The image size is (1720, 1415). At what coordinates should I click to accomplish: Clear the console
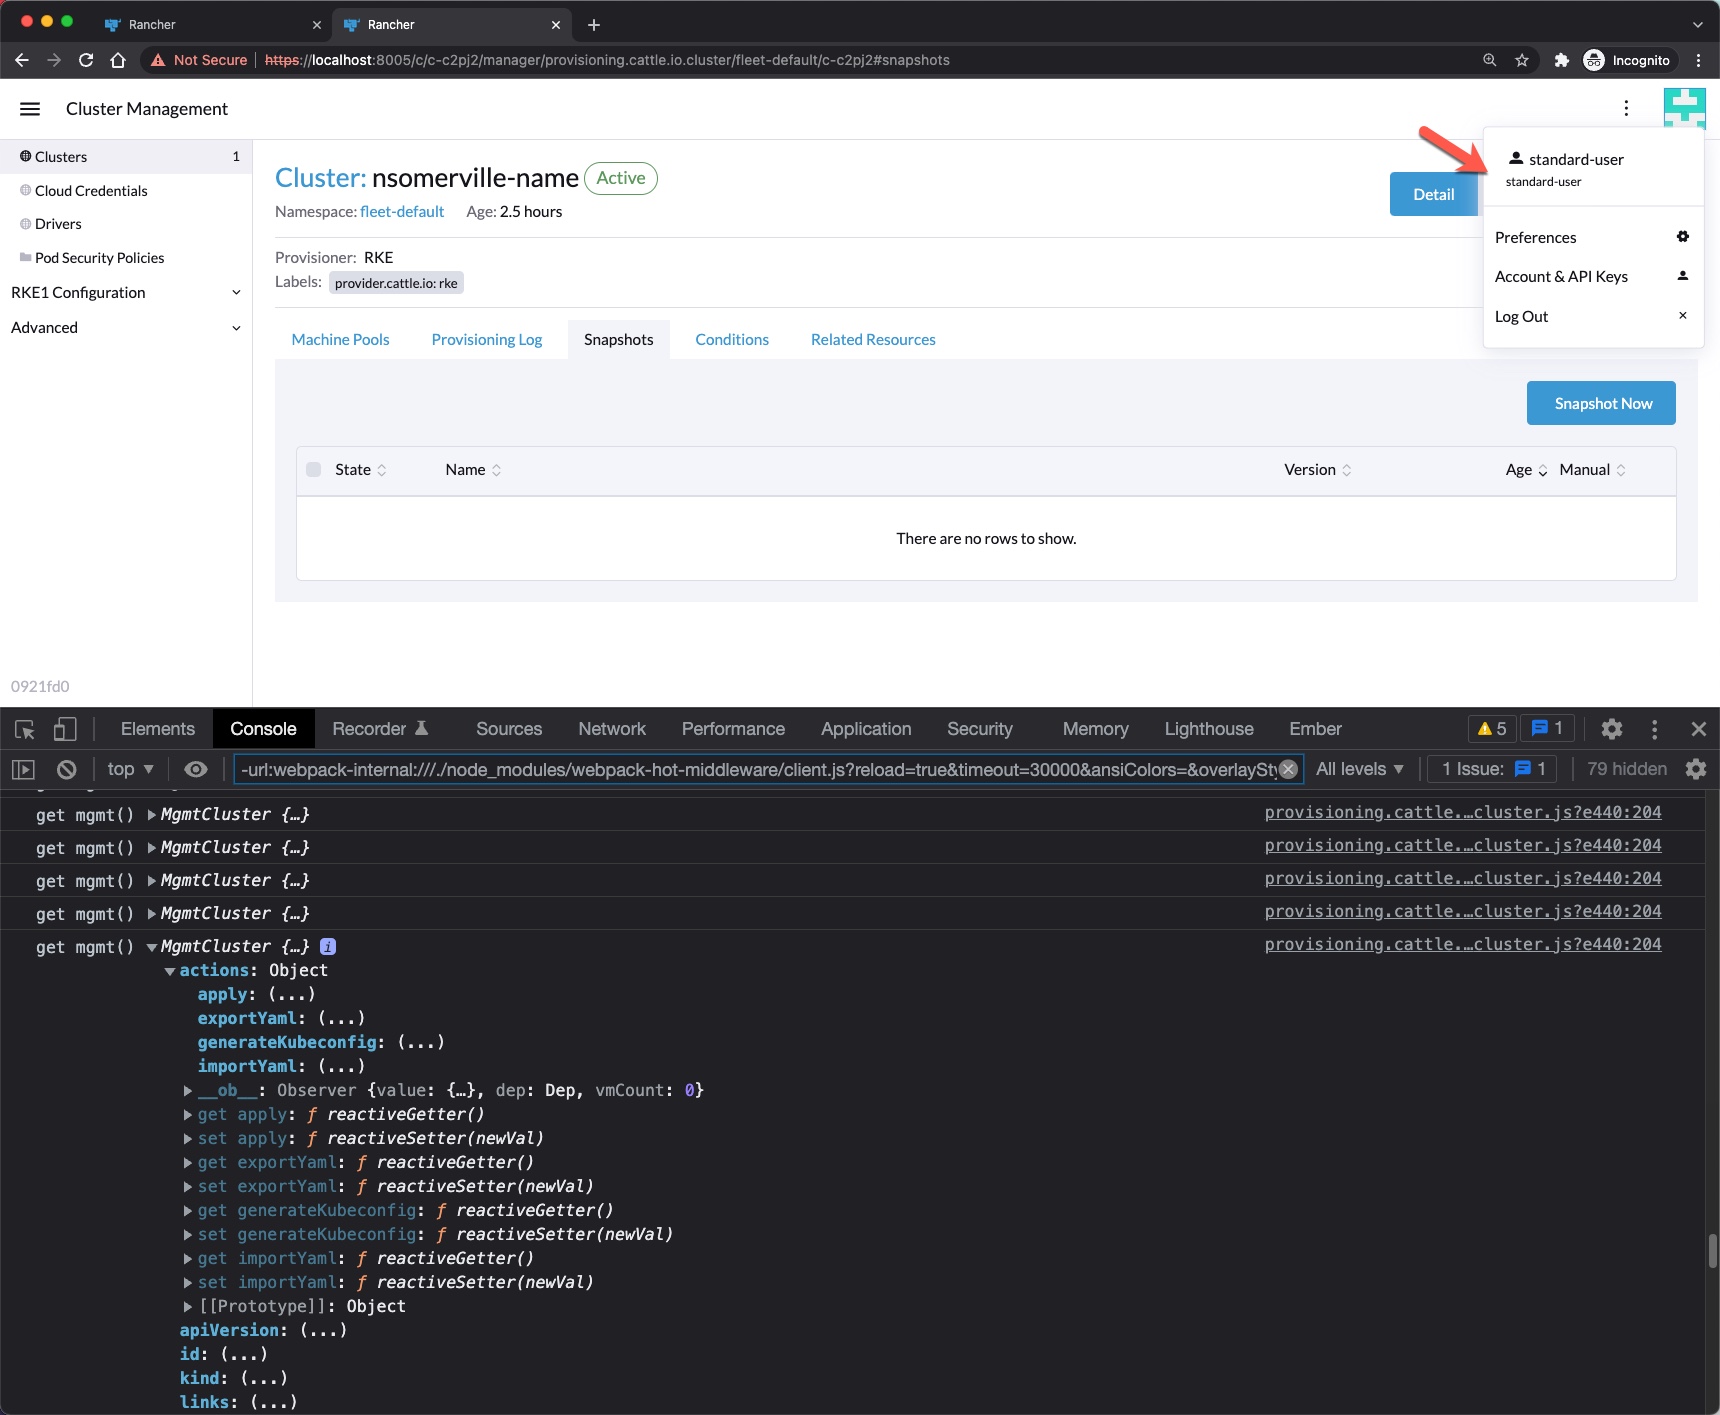66,769
